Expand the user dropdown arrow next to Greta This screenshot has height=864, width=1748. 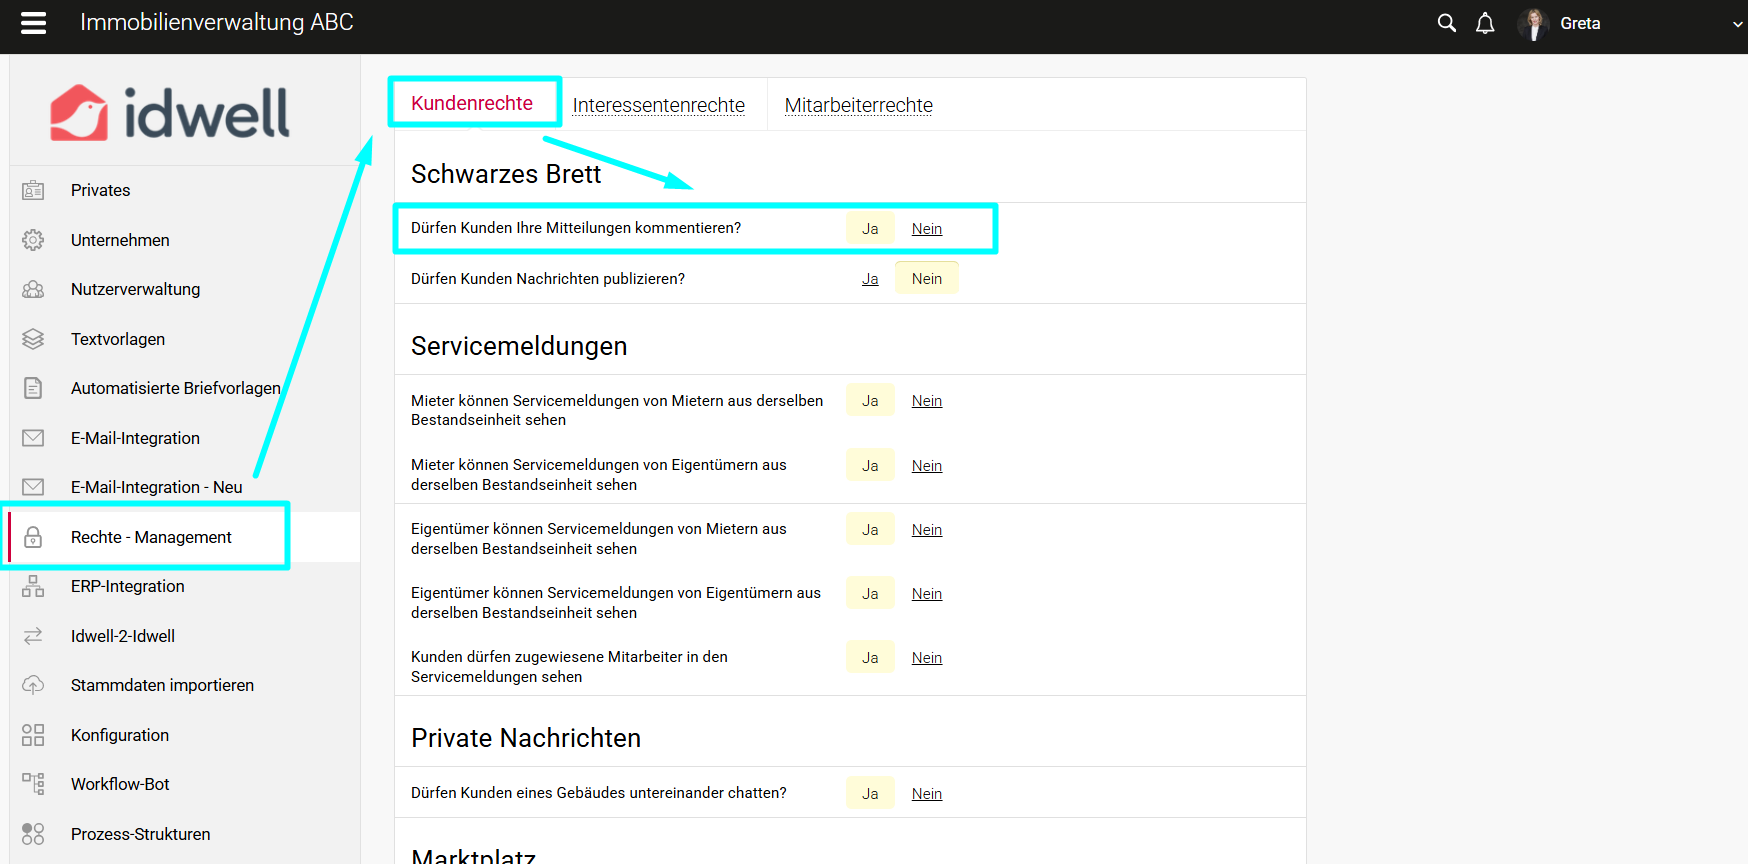pyautogui.click(x=1737, y=24)
